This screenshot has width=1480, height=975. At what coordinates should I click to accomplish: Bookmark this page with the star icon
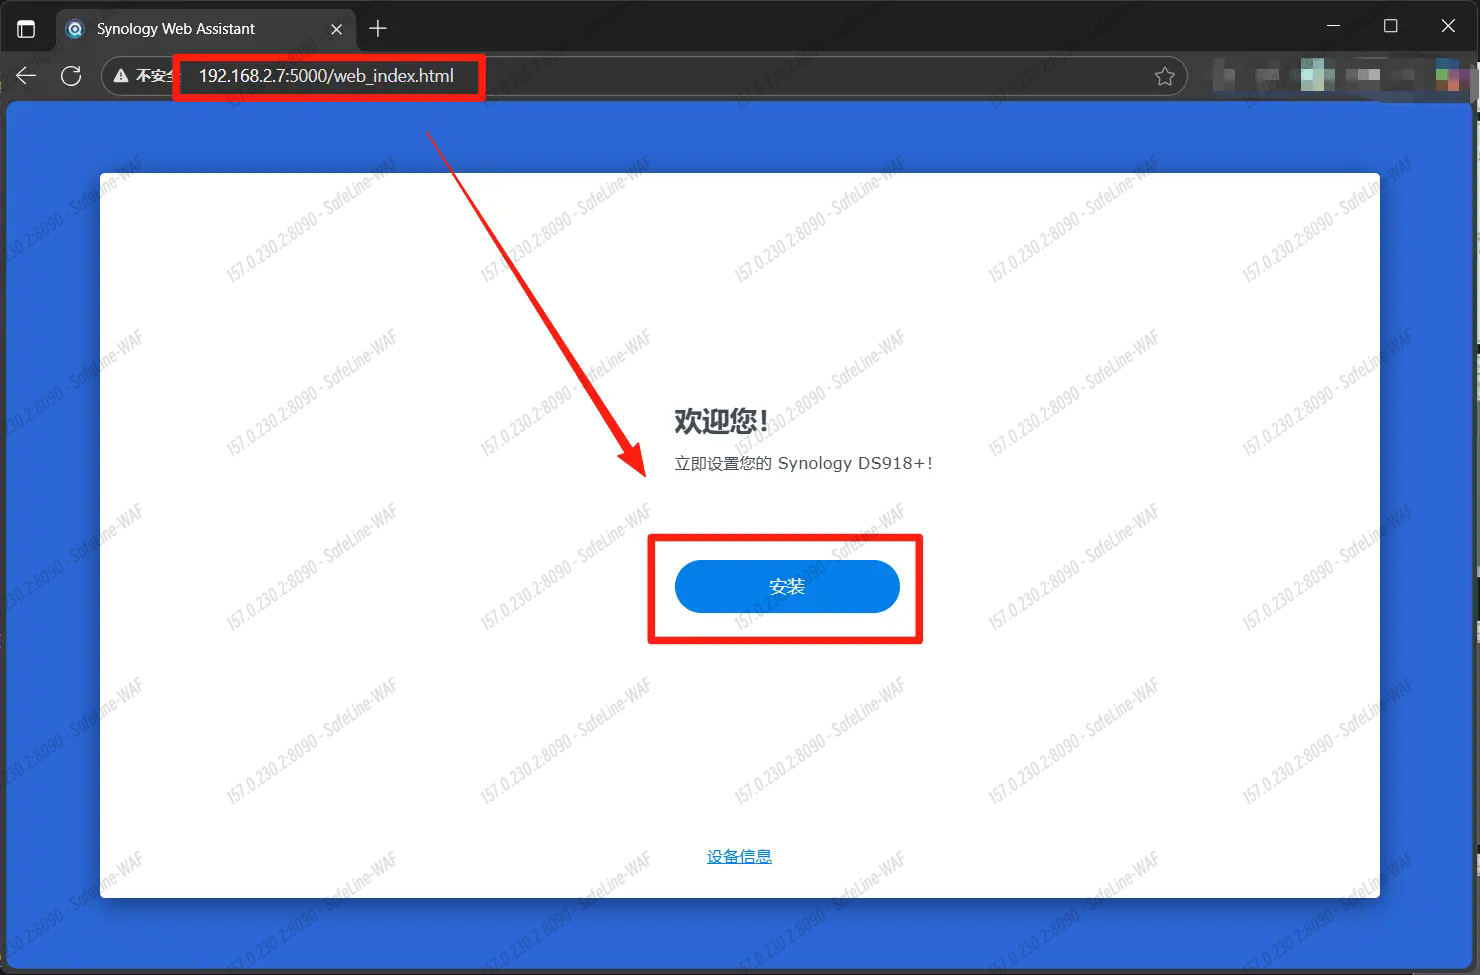[x=1164, y=76]
